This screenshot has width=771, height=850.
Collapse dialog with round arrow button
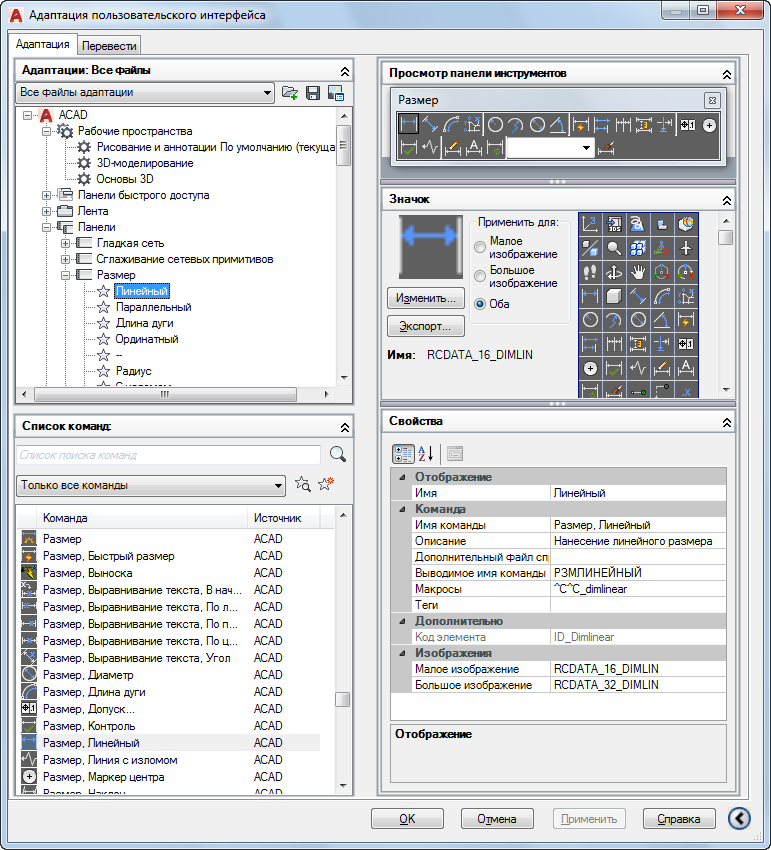pyautogui.click(x=740, y=818)
